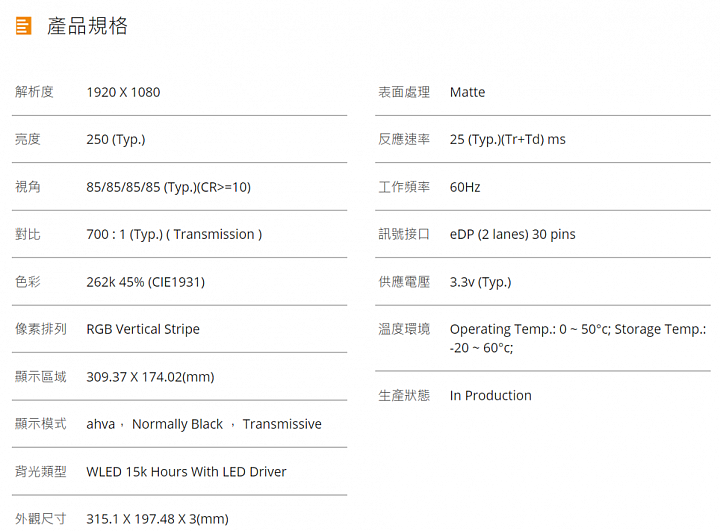Select the 250 (Typ.) brightness value
The height and width of the screenshot is (531, 720).
(116, 140)
